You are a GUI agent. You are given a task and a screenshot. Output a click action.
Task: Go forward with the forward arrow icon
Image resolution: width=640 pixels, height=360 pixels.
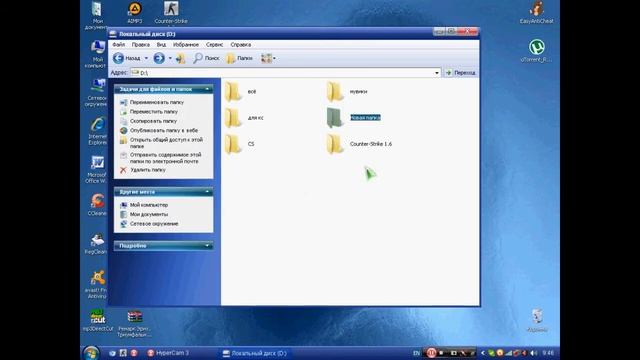click(159, 58)
